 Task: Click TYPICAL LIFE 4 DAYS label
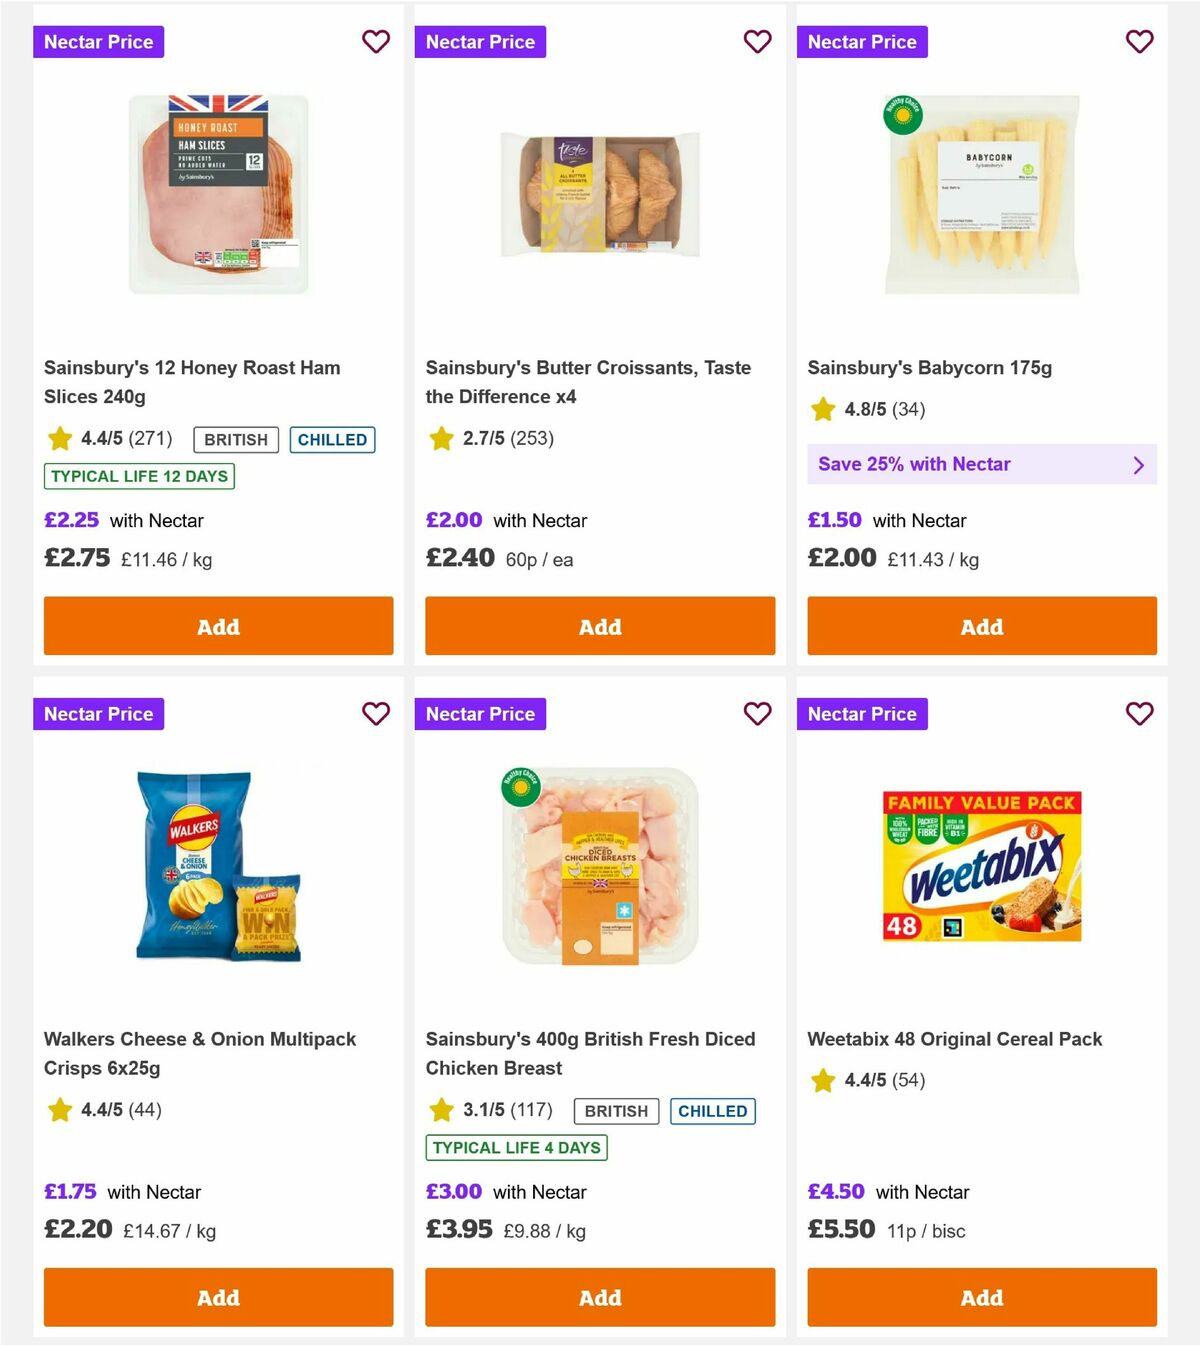click(516, 1147)
